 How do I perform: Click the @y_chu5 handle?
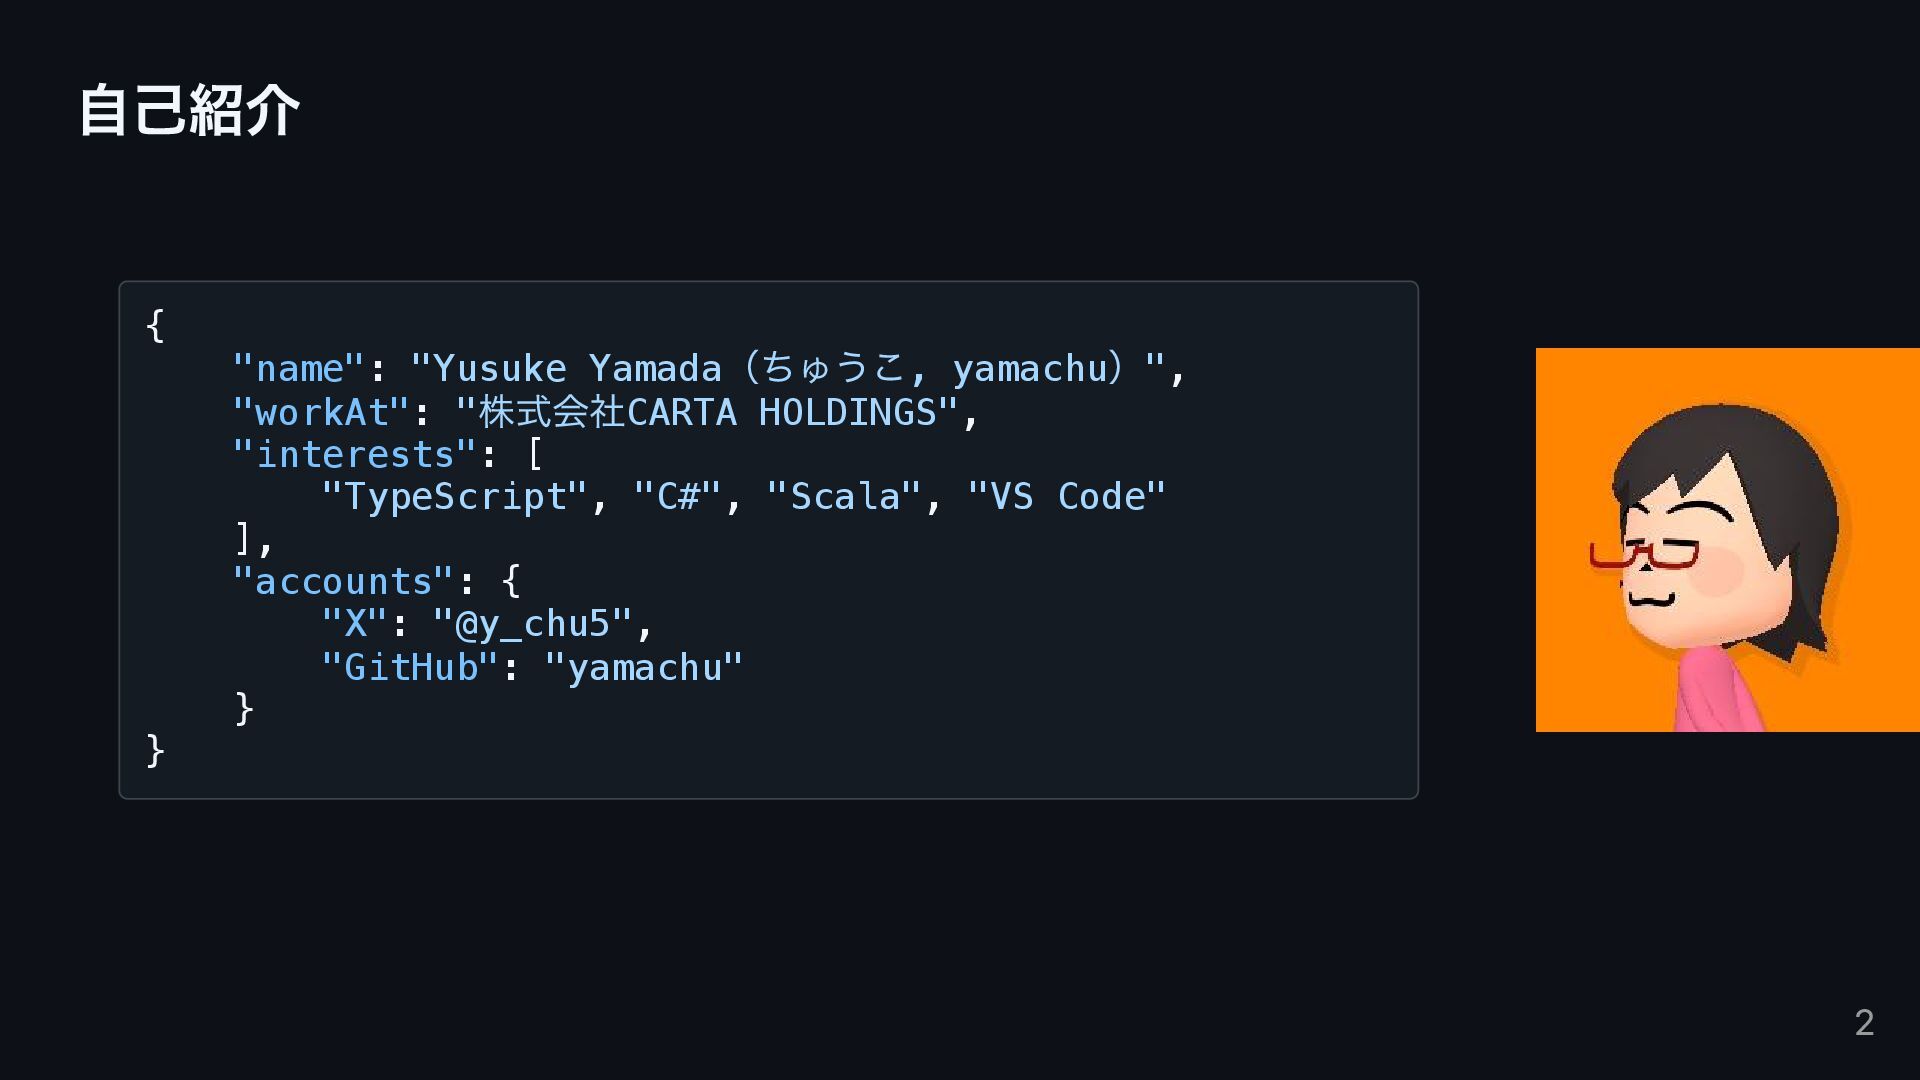pyautogui.click(x=532, y=624)
